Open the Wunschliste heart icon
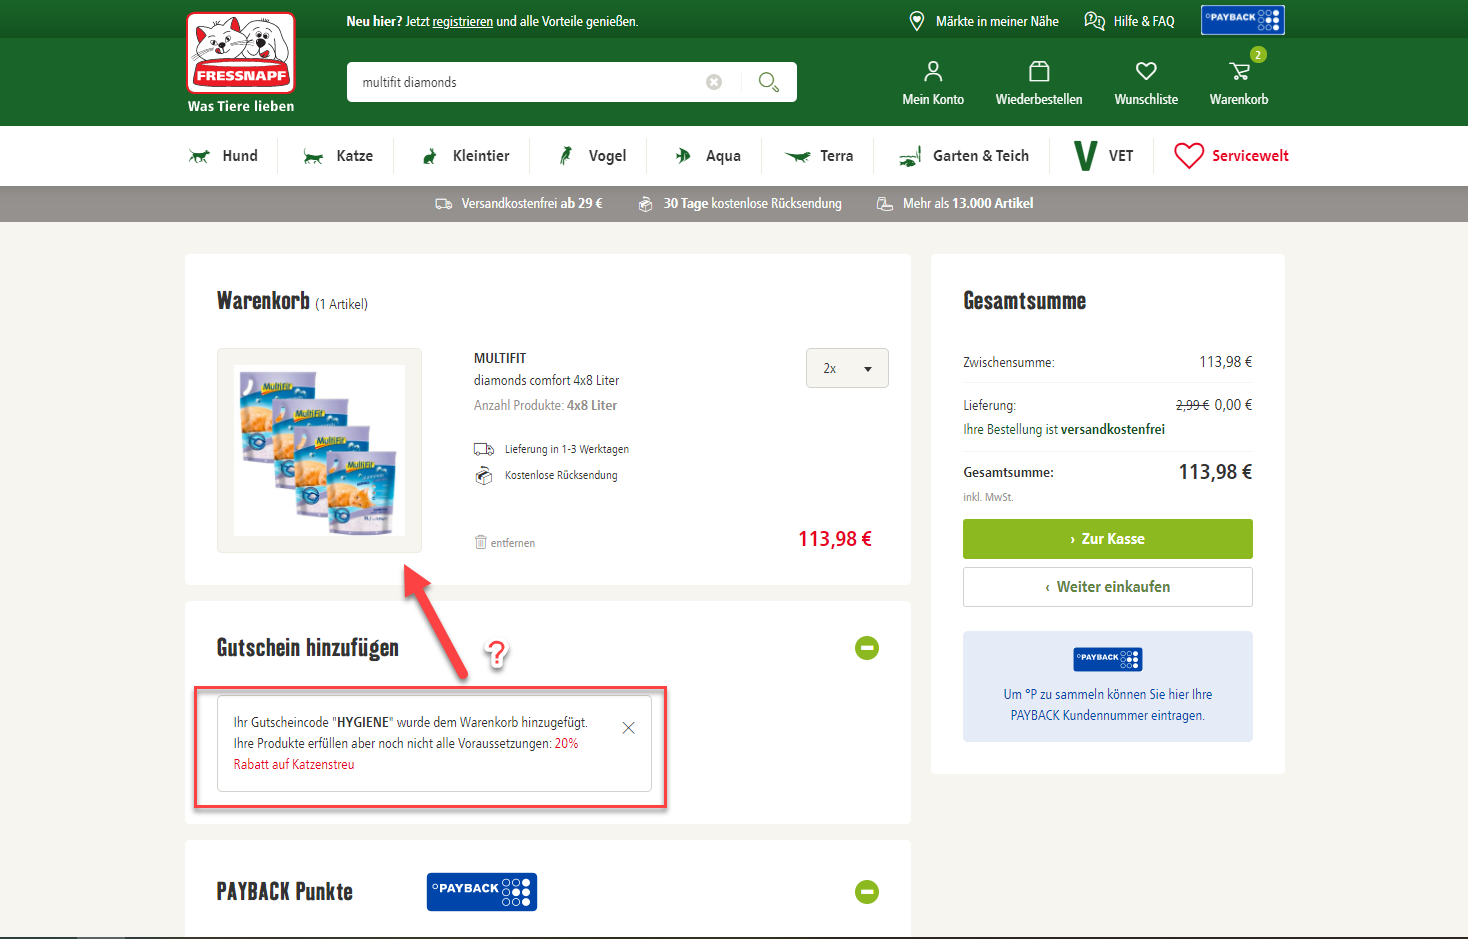Screen dimensions: 1468x939 [x=1146, y=71]
